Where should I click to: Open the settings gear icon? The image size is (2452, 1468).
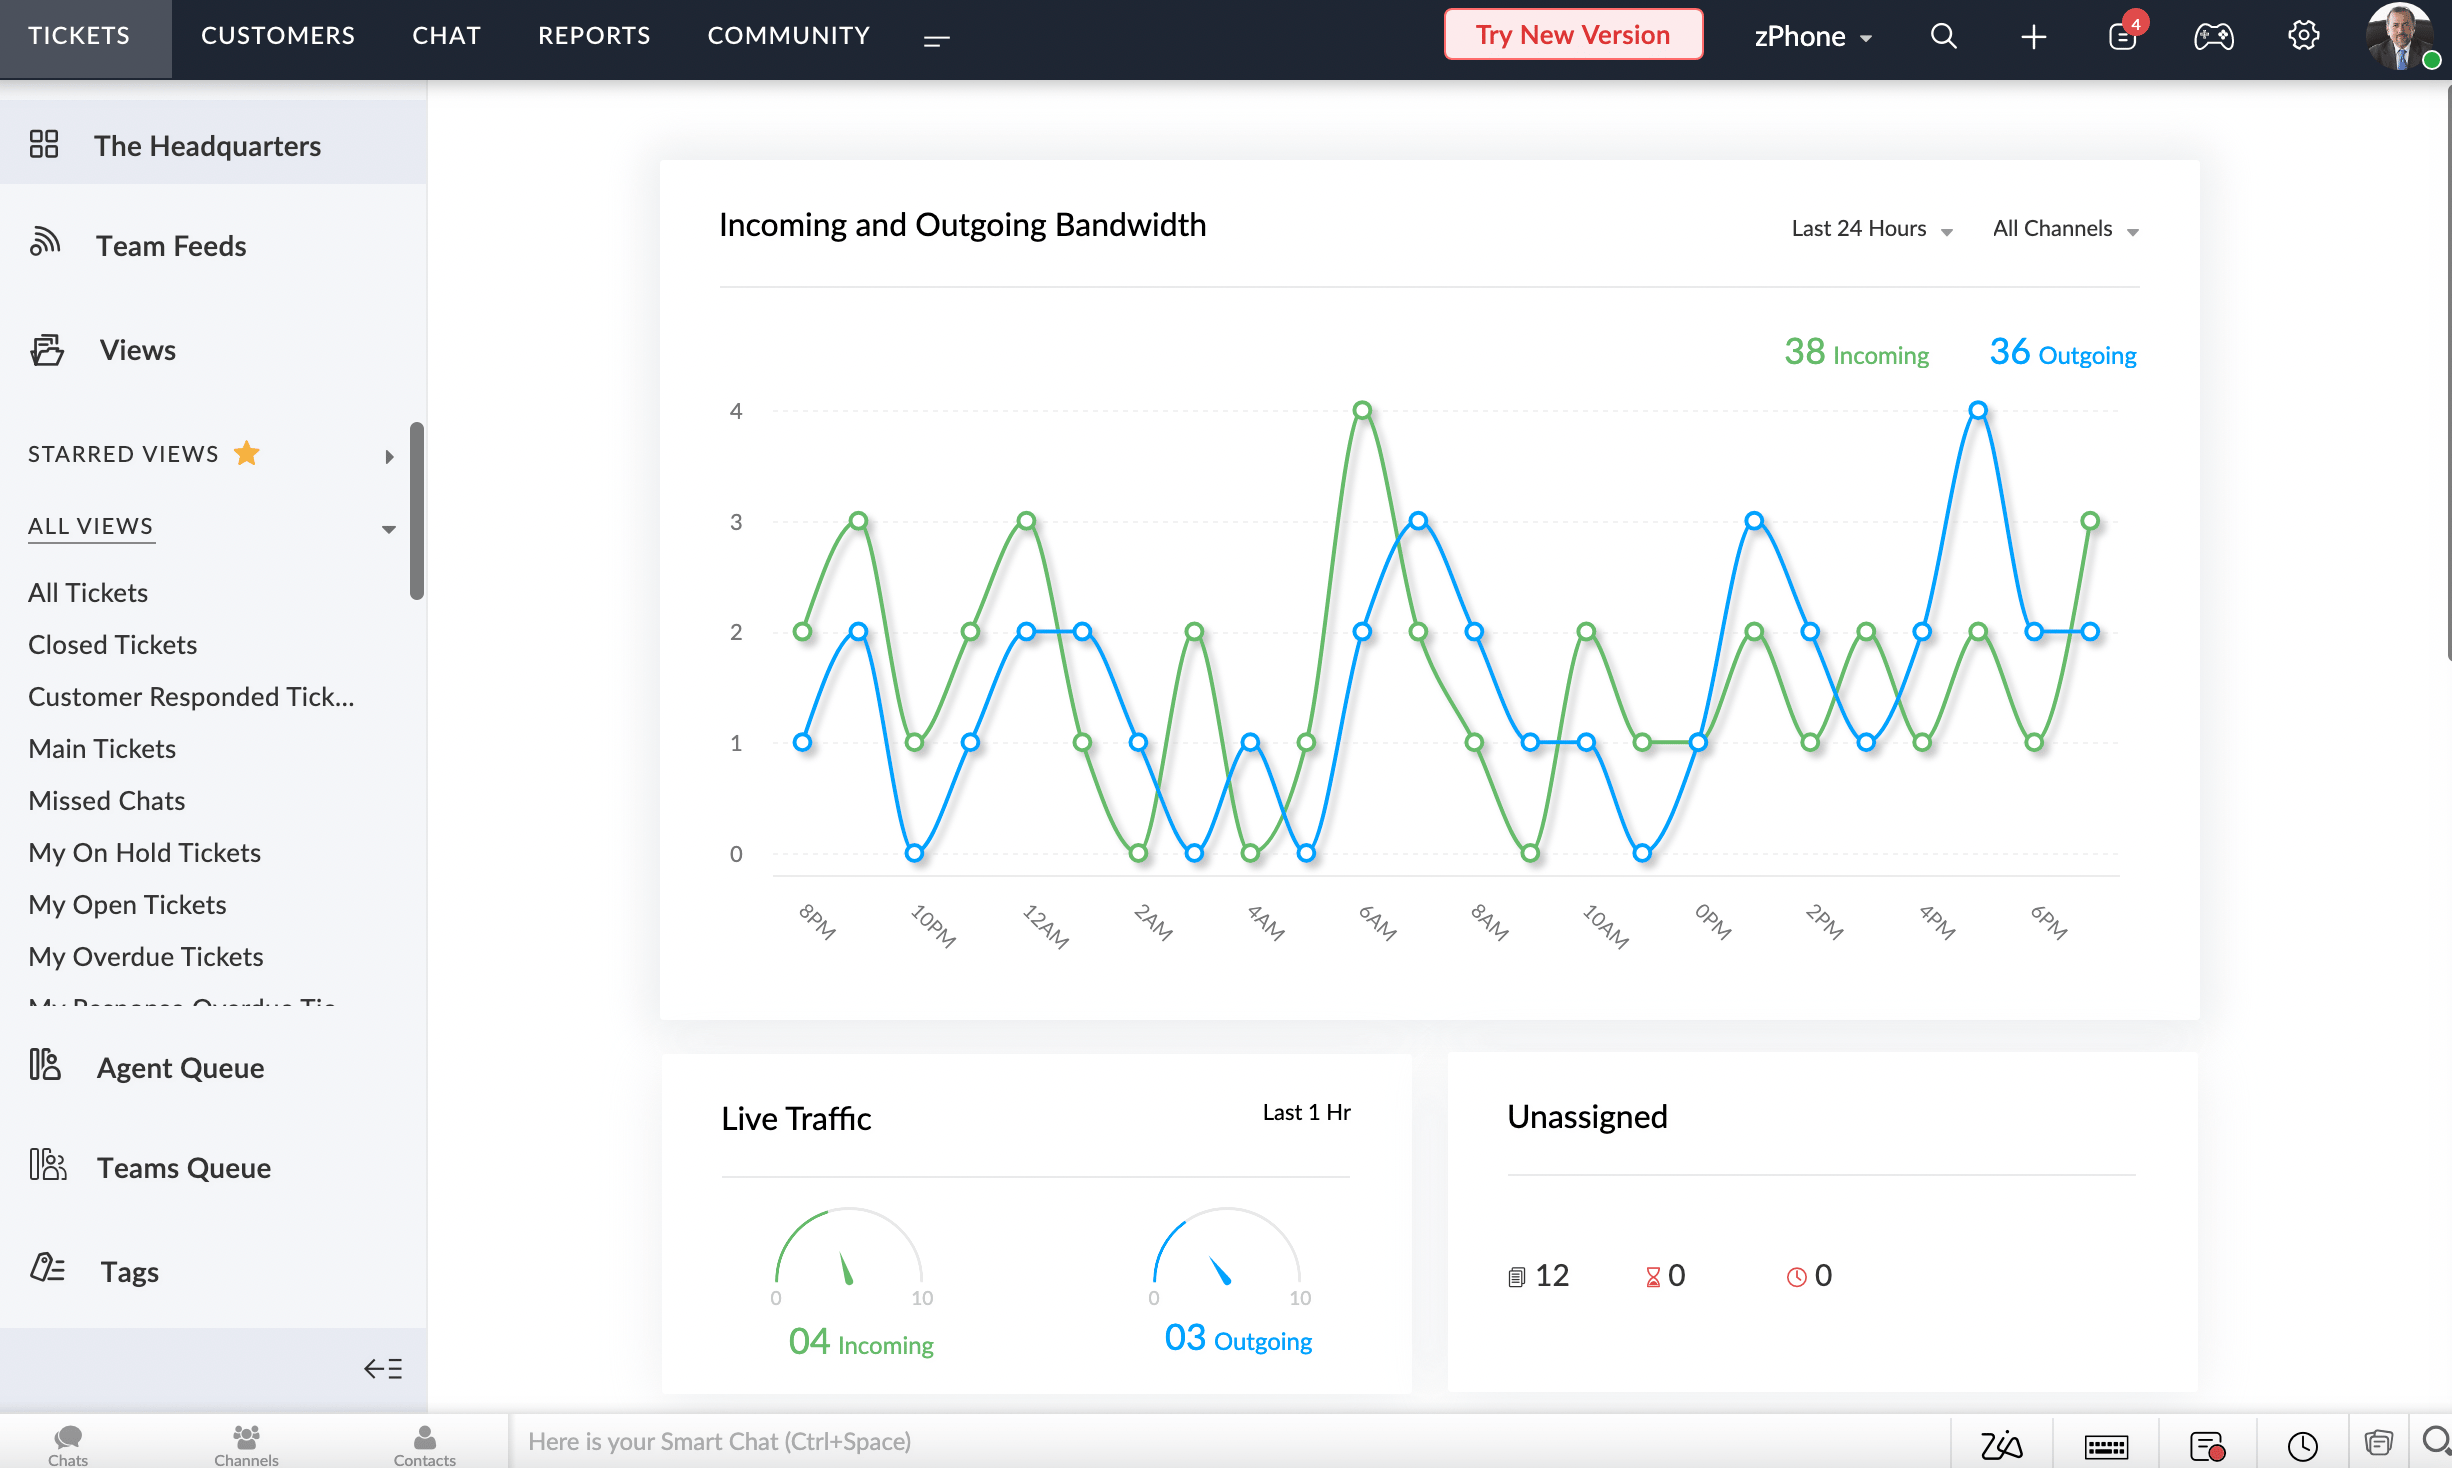point(2303,35)
